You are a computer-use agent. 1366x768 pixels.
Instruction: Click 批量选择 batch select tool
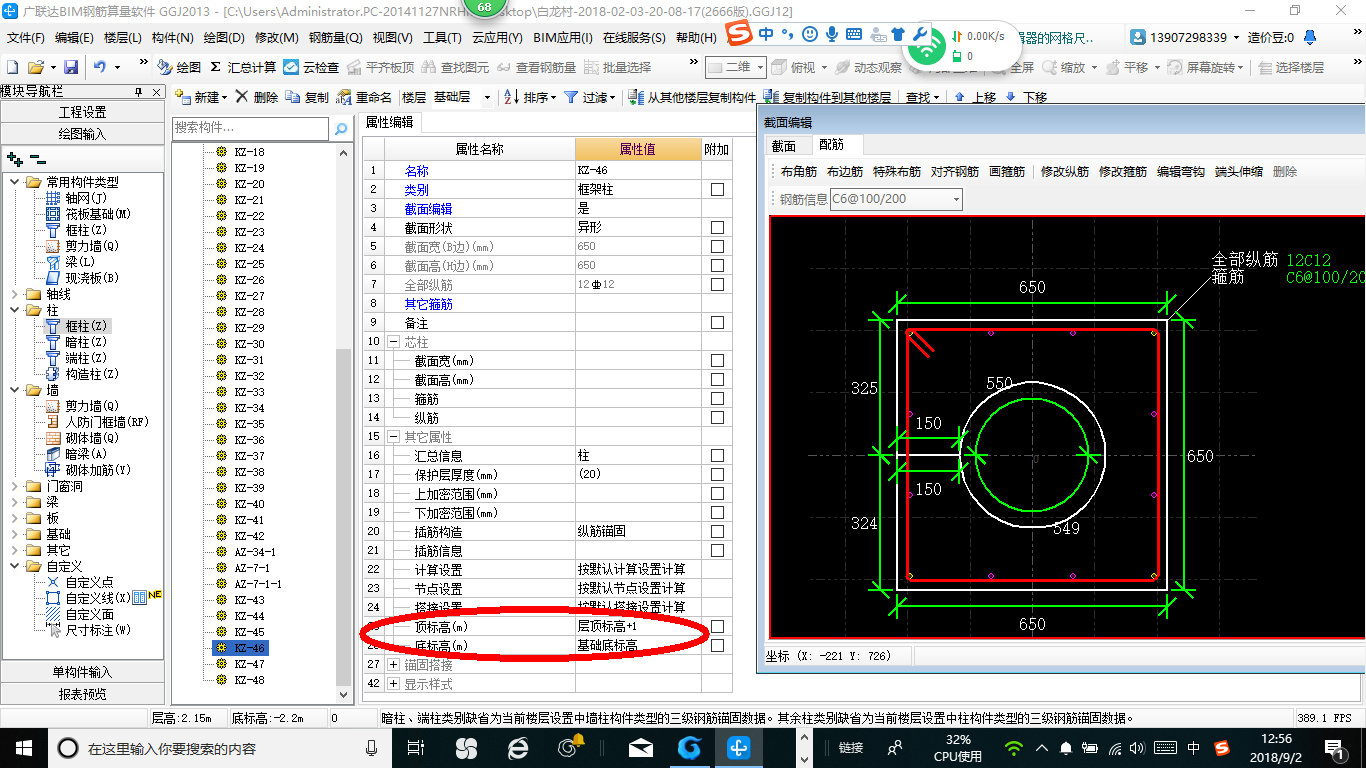coord(617,67)
